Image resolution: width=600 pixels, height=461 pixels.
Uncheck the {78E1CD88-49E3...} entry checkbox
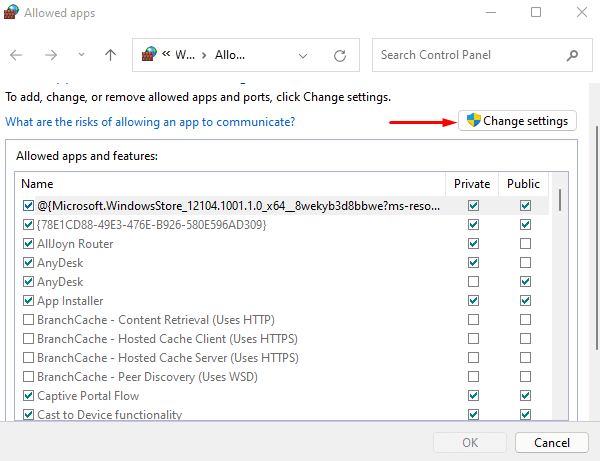coord(28,225)
